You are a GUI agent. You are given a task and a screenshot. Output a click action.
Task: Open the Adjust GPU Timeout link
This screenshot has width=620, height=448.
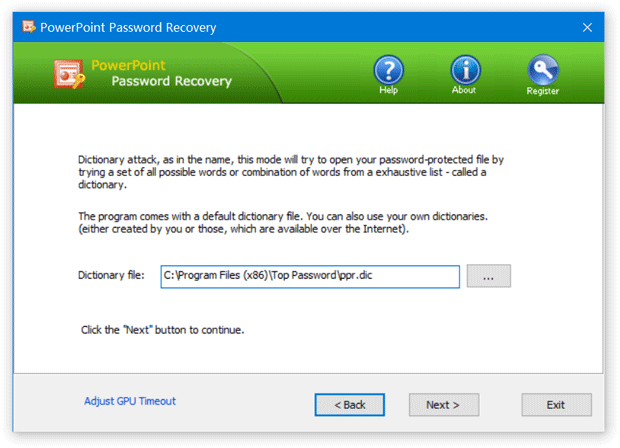[x=130, y=401]
